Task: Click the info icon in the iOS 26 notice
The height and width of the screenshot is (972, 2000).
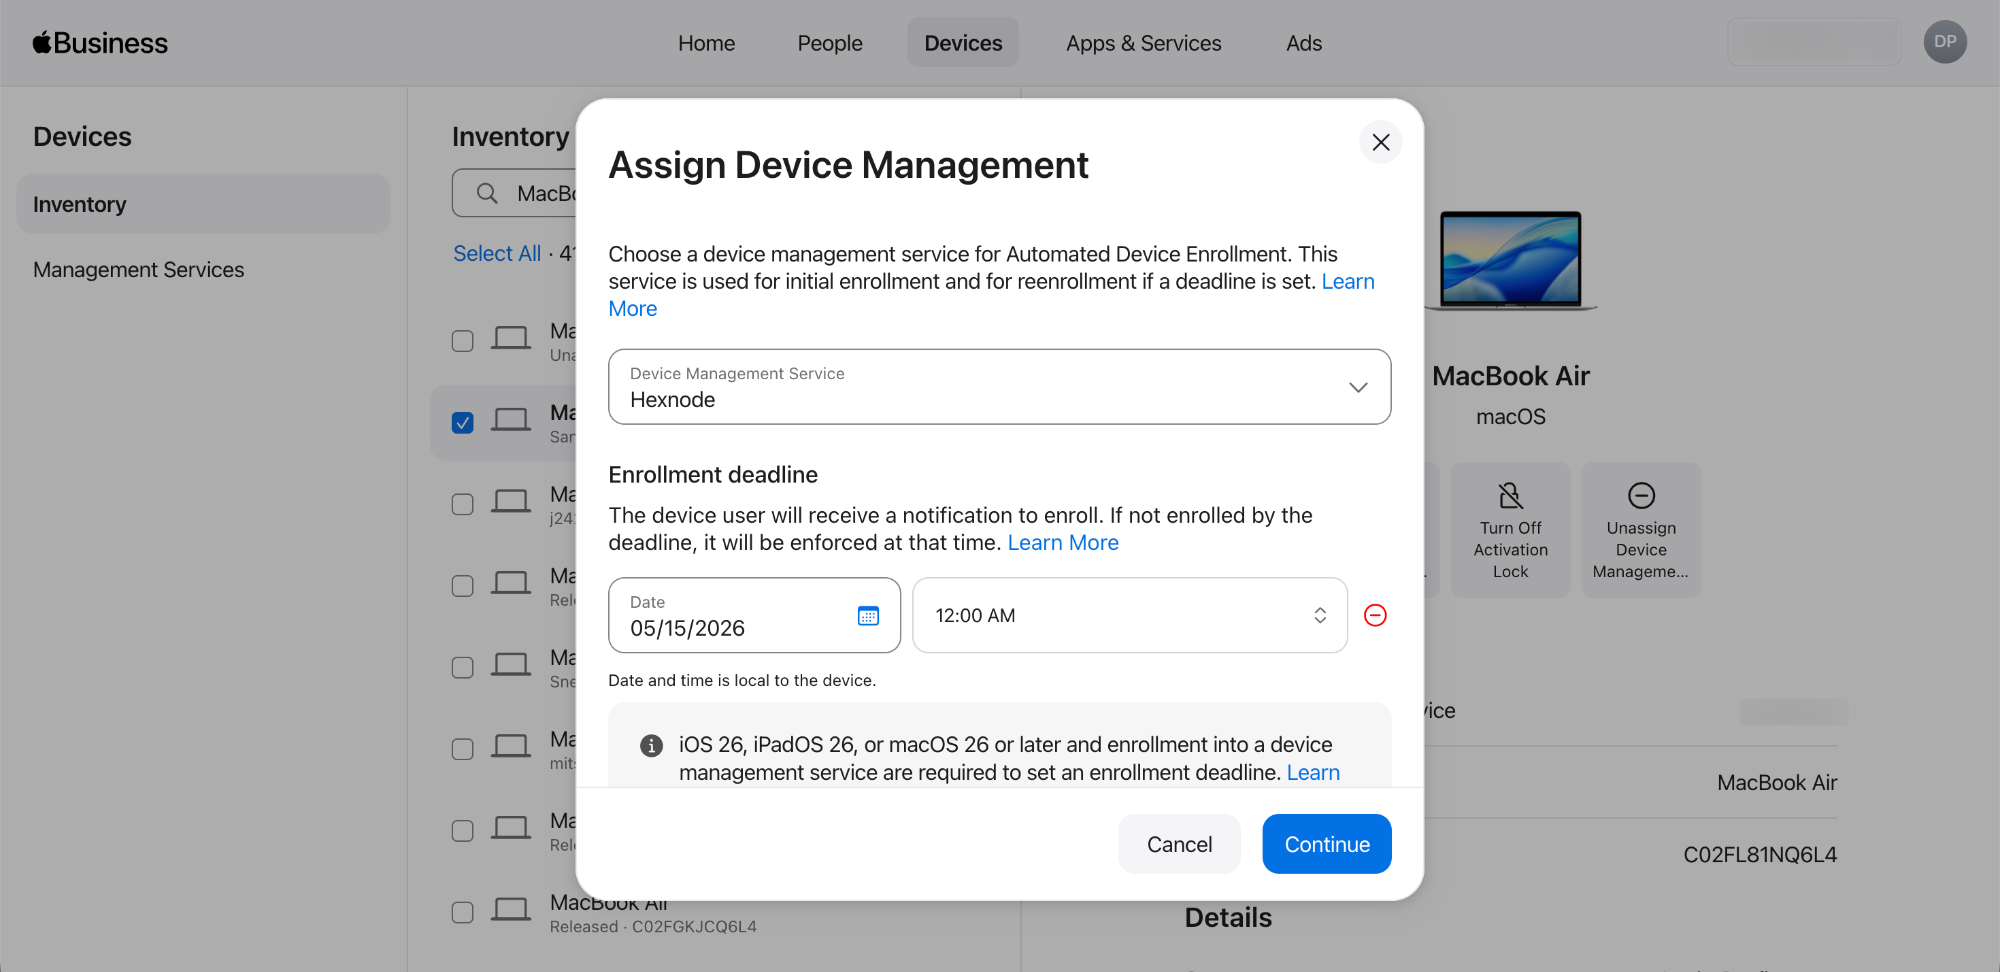Action: [651, 745]
